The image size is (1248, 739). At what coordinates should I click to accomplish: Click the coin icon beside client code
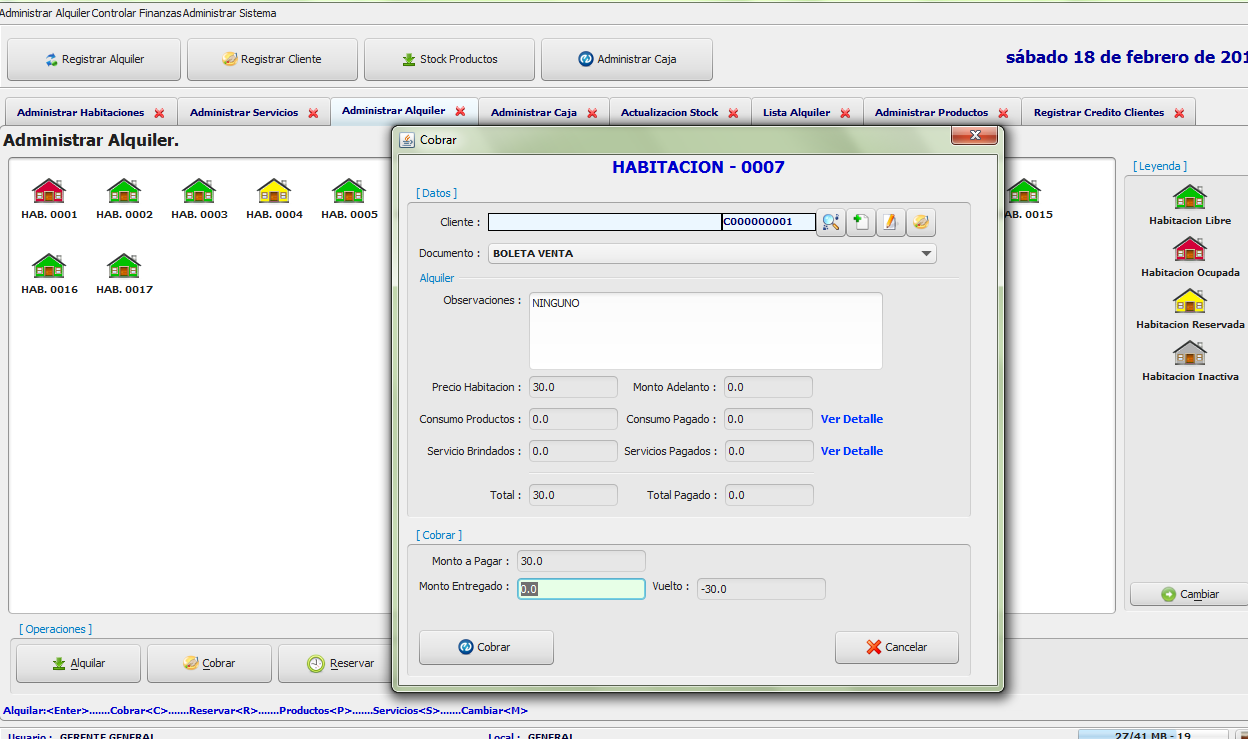tap(921, 222)
